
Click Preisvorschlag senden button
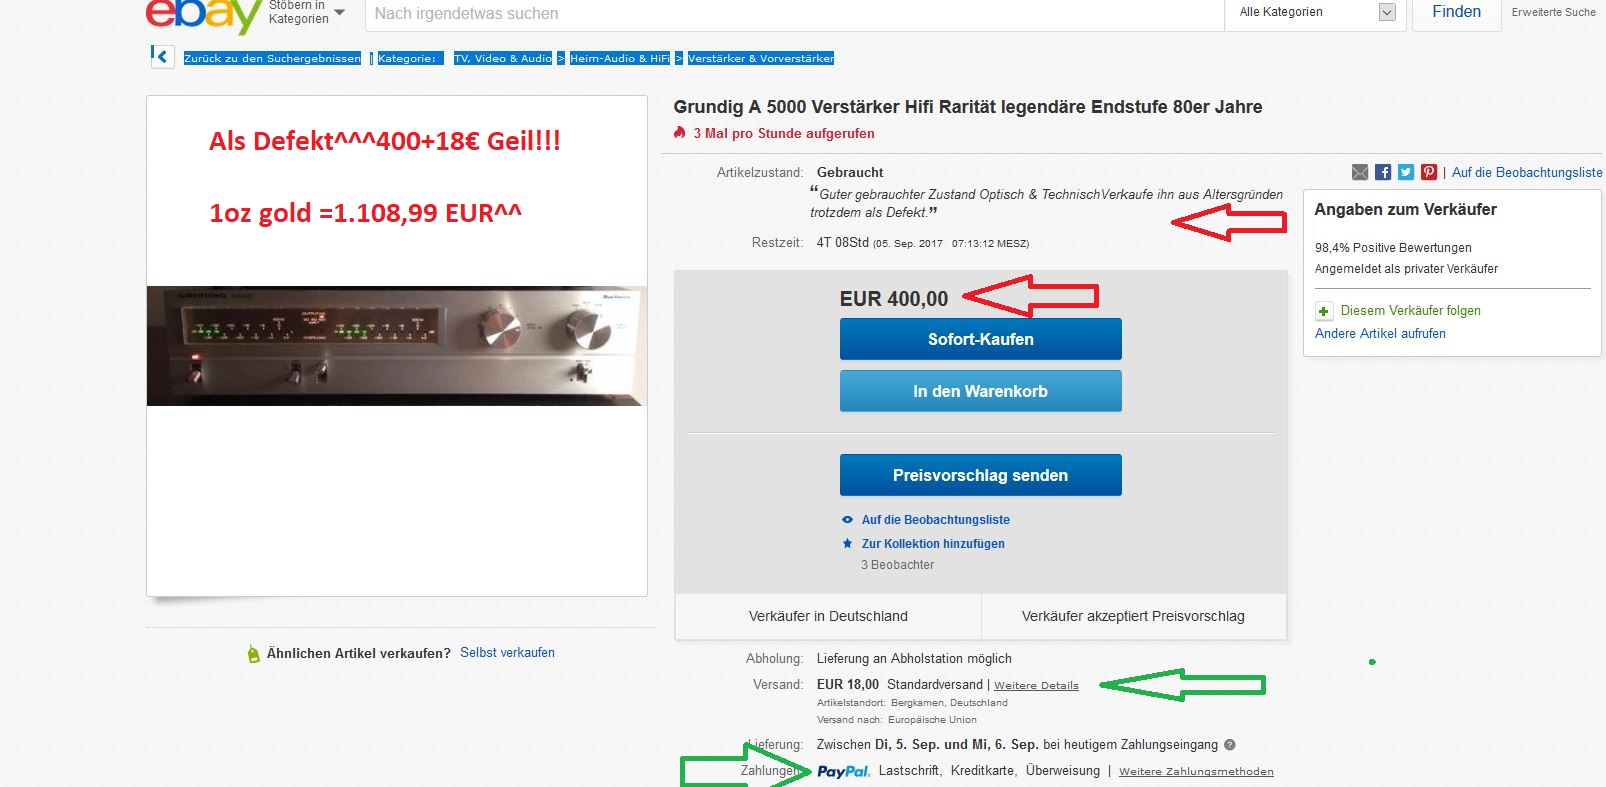[980, 475]
